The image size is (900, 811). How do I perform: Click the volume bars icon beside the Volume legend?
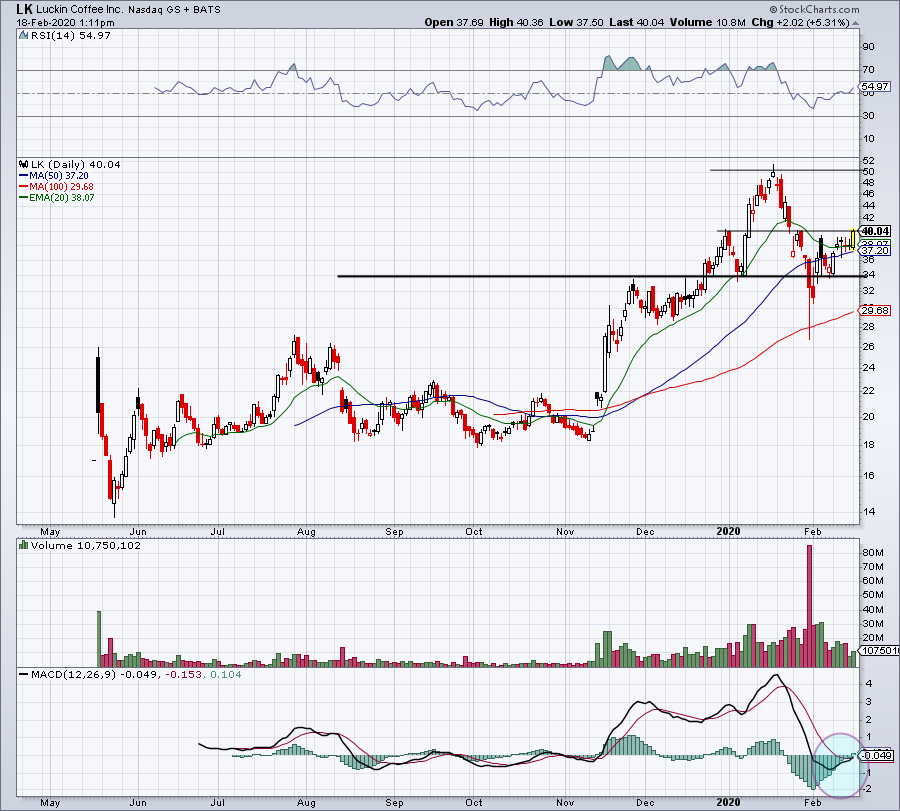24,545
